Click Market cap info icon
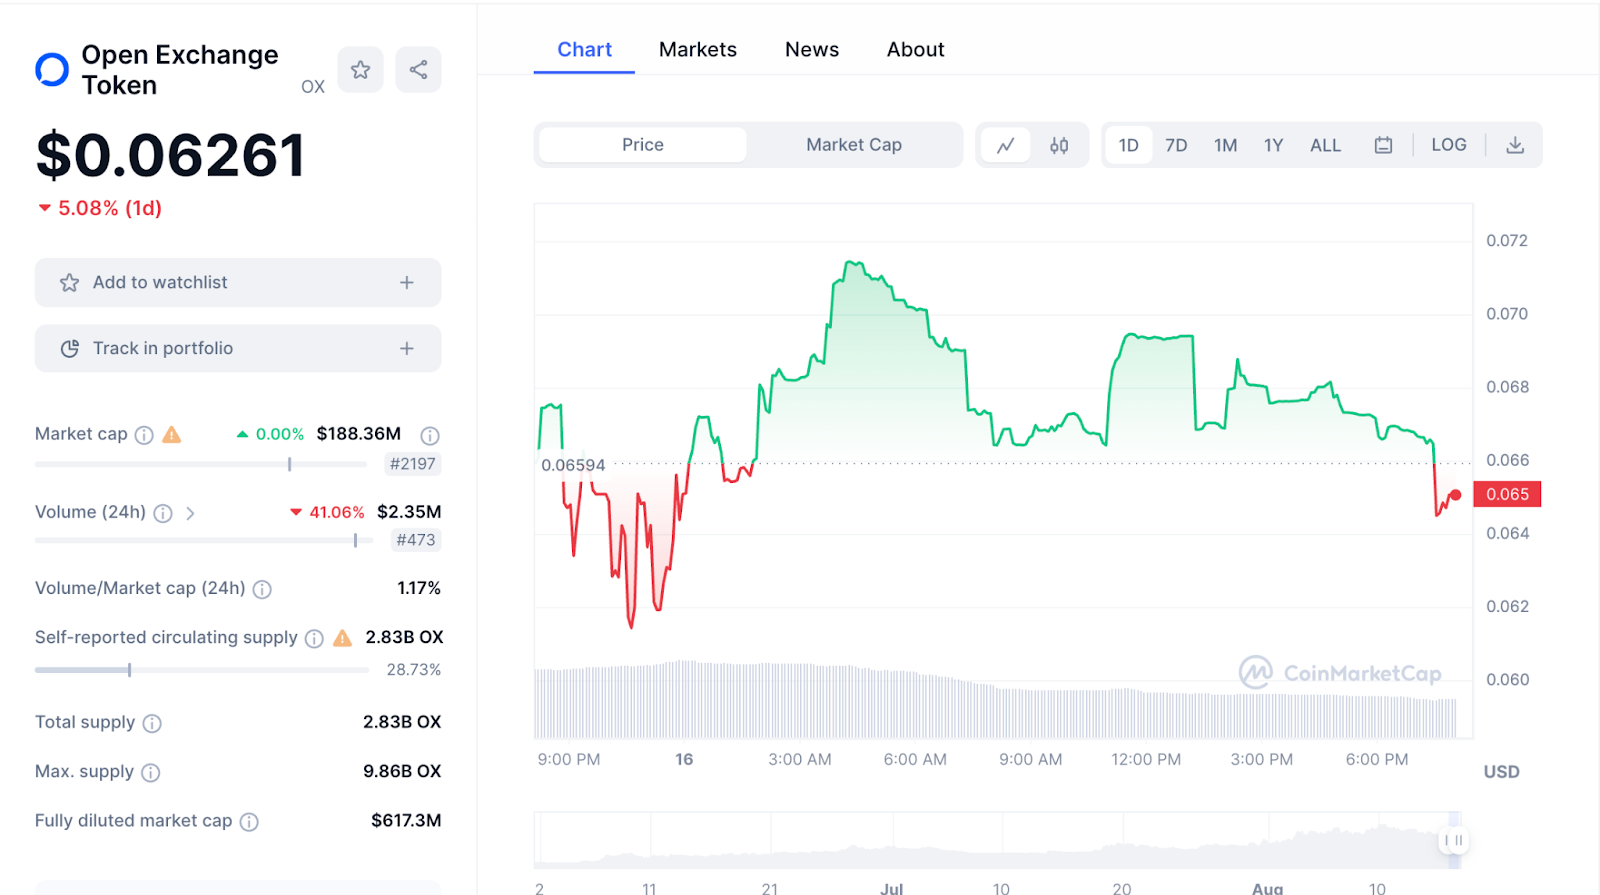 [x=144, y=435]
